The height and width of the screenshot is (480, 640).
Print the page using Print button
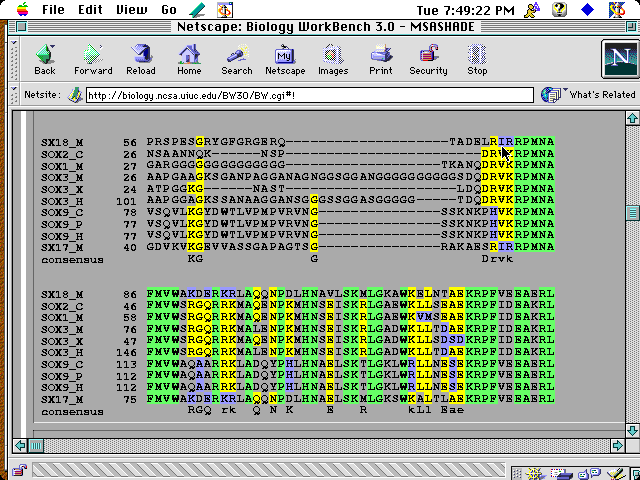coord(381,59)
